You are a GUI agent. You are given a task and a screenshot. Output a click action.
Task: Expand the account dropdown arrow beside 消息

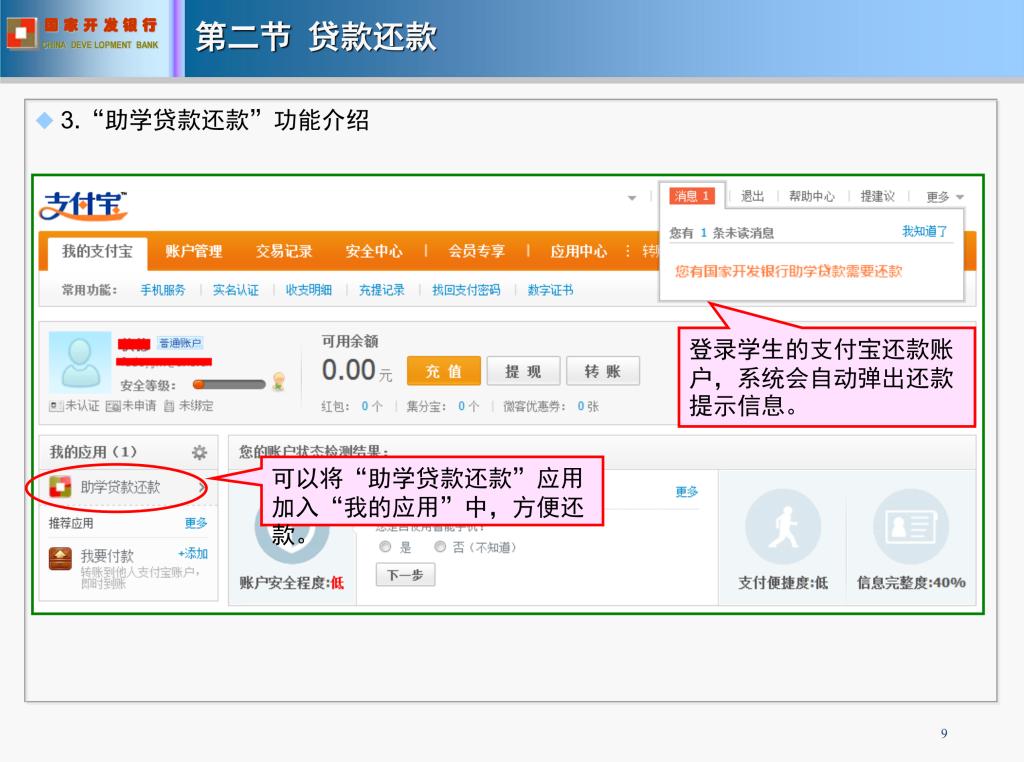(x=632, y=198)
